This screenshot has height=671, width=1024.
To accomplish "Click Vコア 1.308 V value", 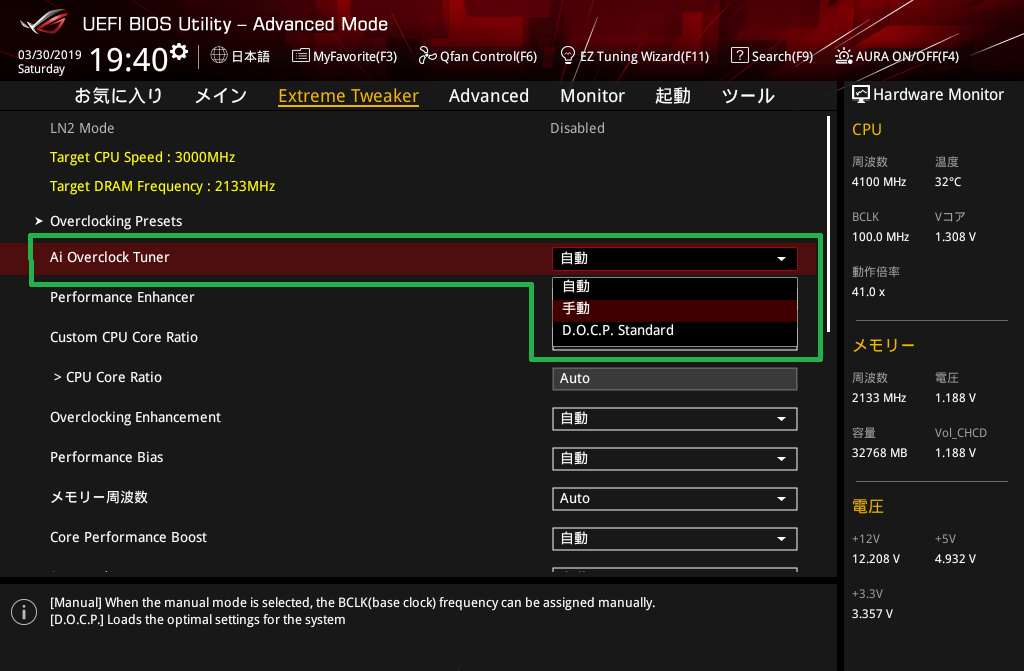I will [955, 237].
